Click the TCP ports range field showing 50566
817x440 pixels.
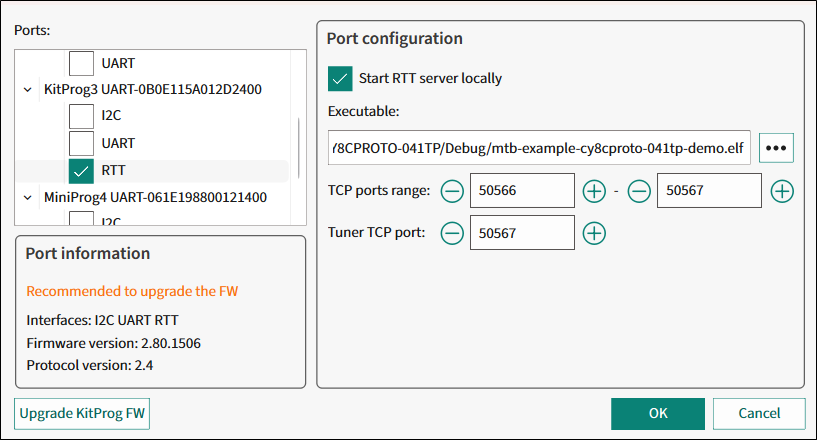pyautogui.click(x=522, y=191)
